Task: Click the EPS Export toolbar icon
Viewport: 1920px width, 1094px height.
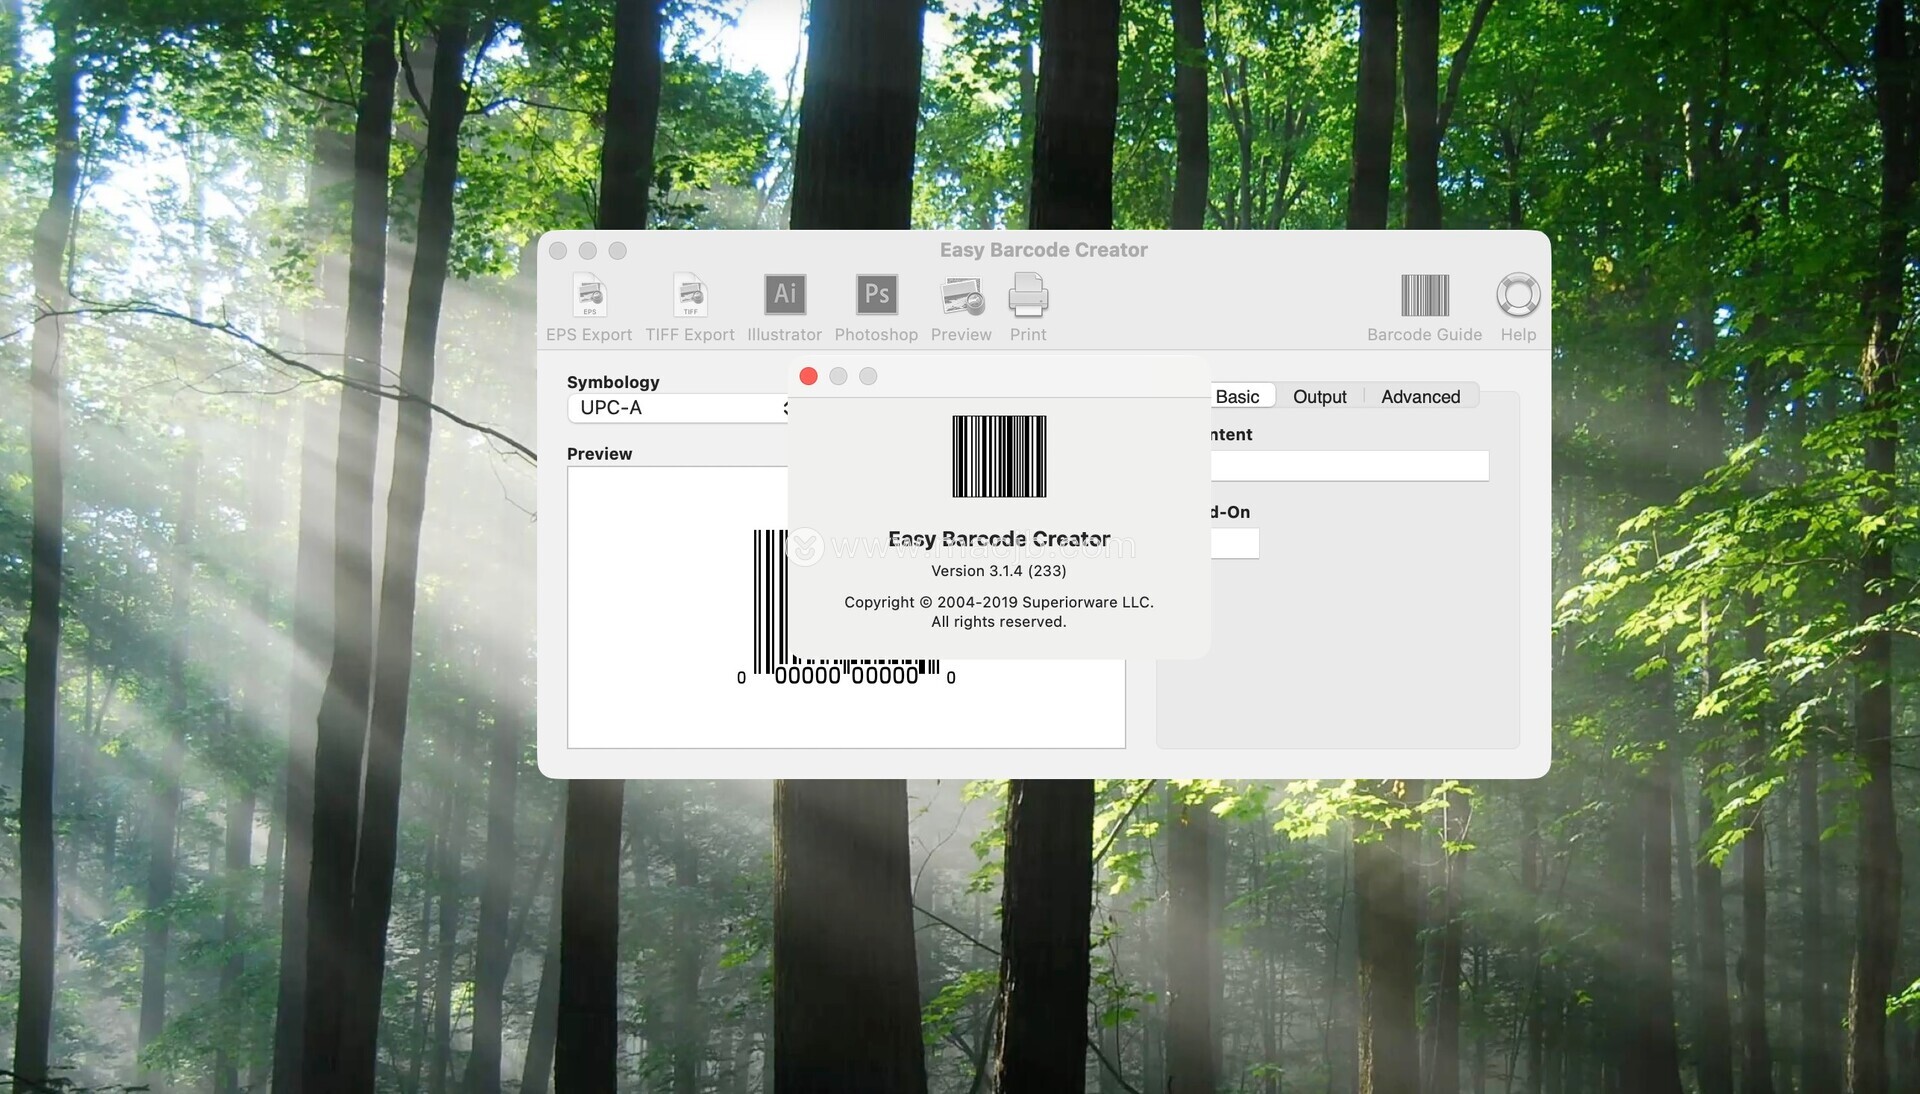Action: 589,296
